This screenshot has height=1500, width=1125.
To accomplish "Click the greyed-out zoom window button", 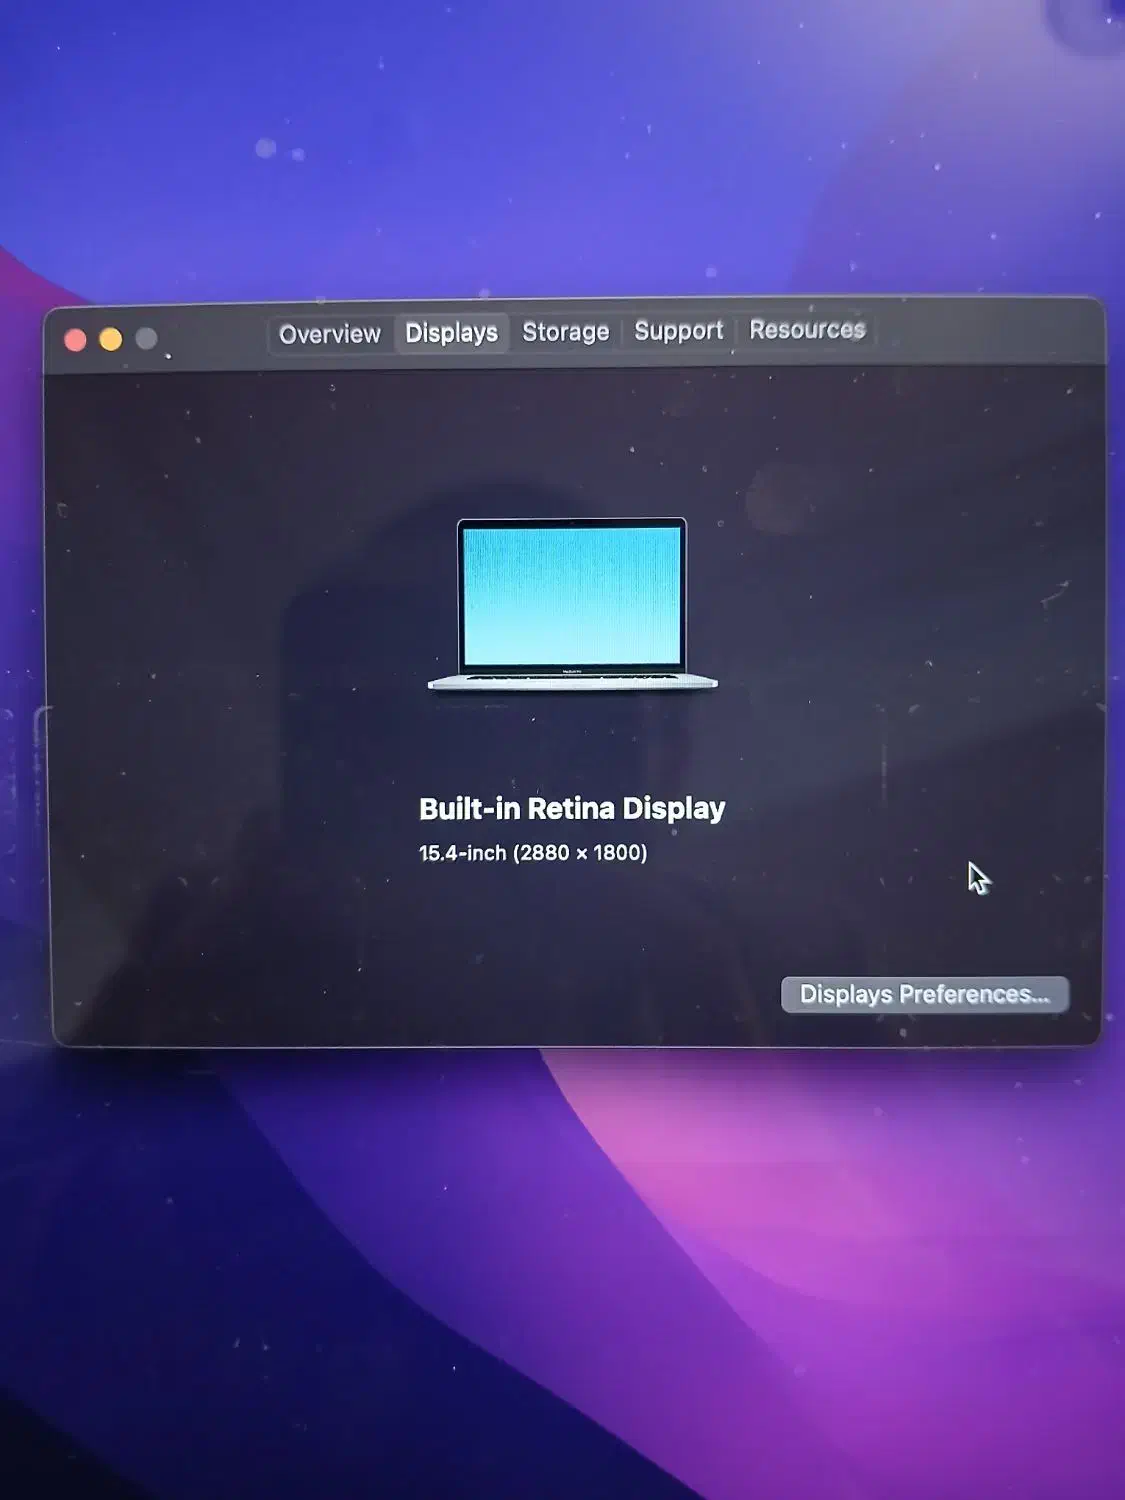I will coord(146,338).
